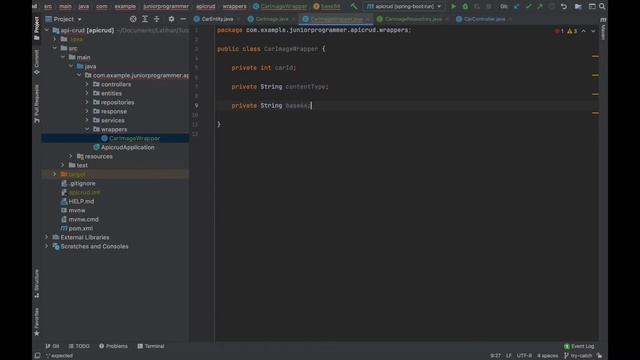Switch to the CarImage.java tab

tap(271, 19)
